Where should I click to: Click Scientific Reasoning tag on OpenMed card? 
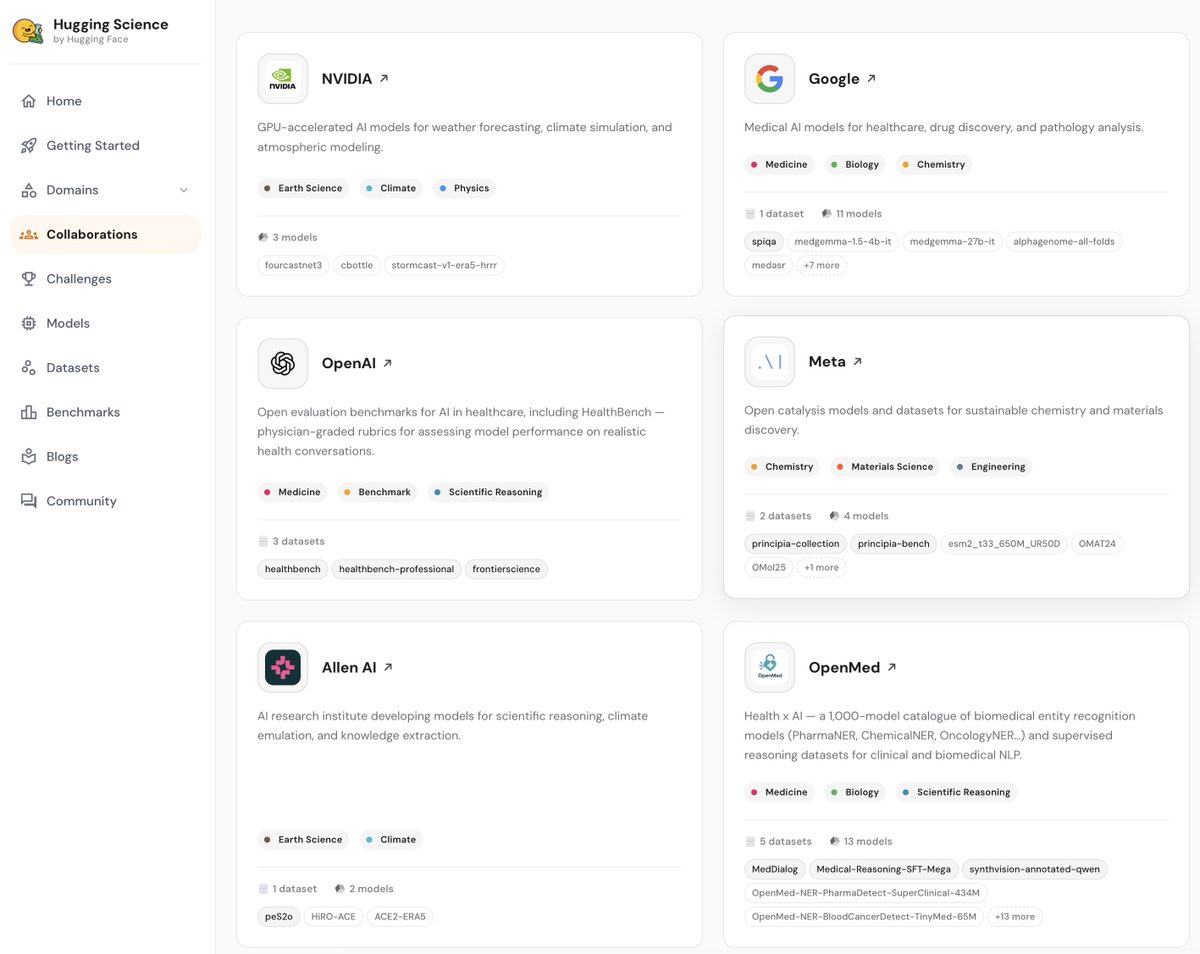(956, 792)
